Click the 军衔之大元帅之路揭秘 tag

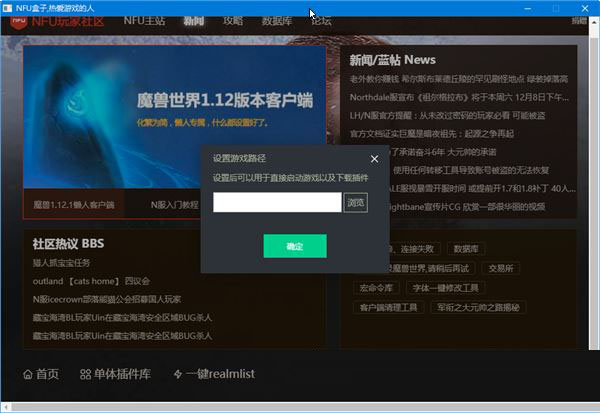pyautogui.click(x=478, y=307)
